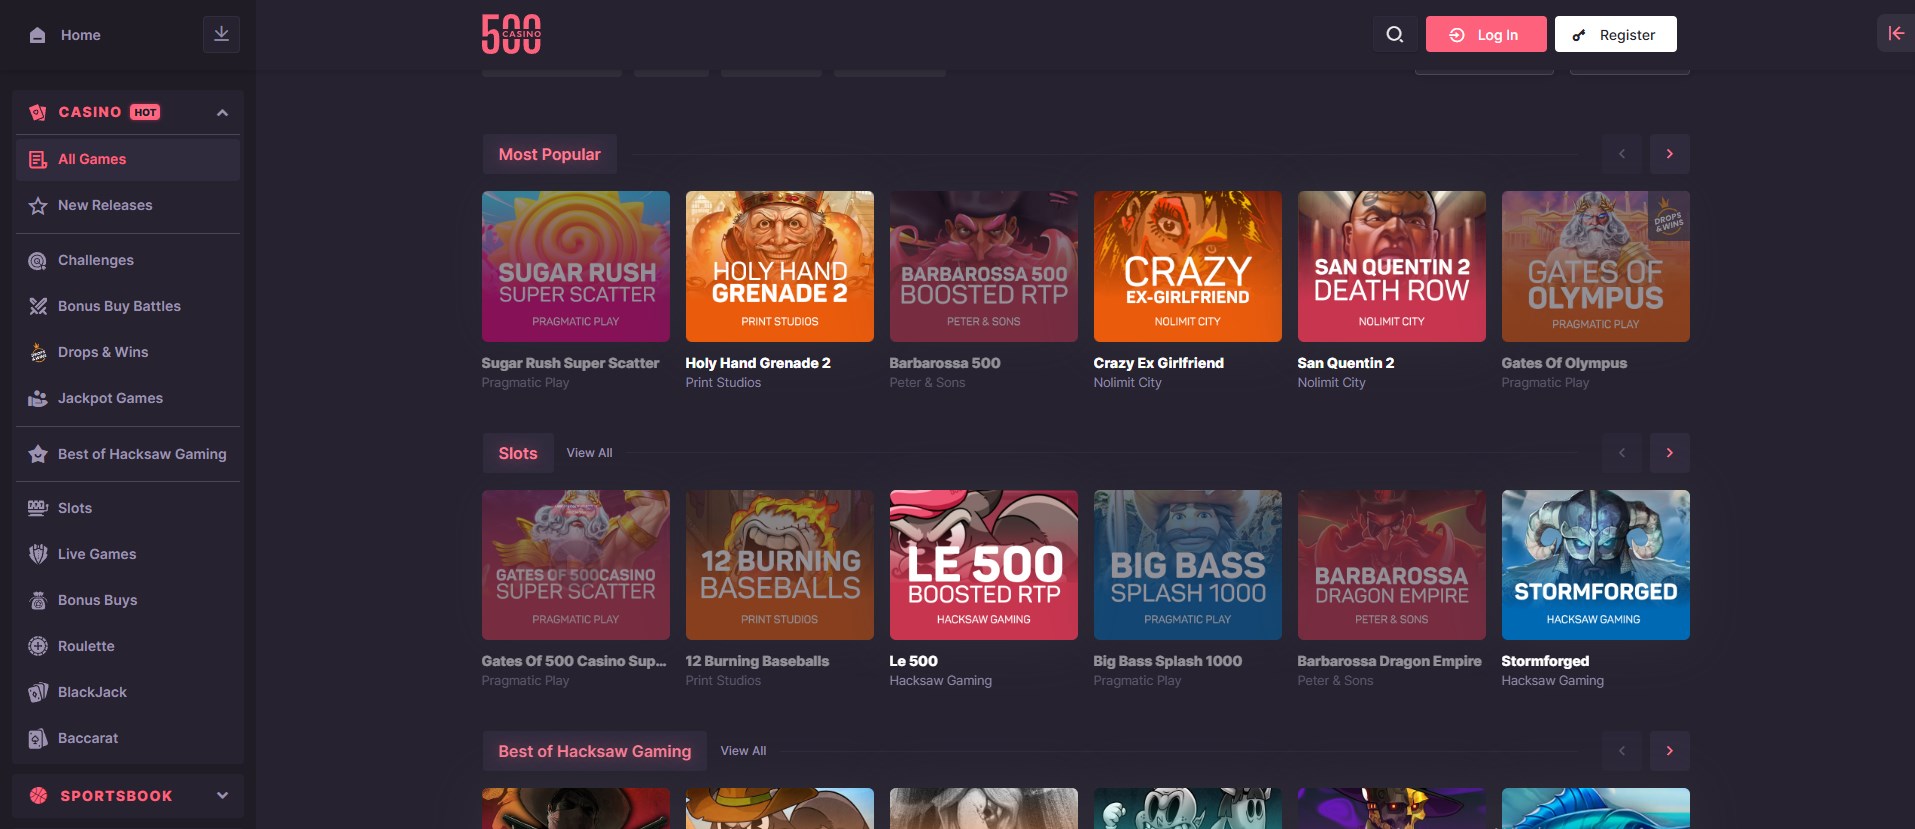Expand the Sportsbook section chevron
The width and height of the screenshot is (1915, 829).
(x=222, y=796)
